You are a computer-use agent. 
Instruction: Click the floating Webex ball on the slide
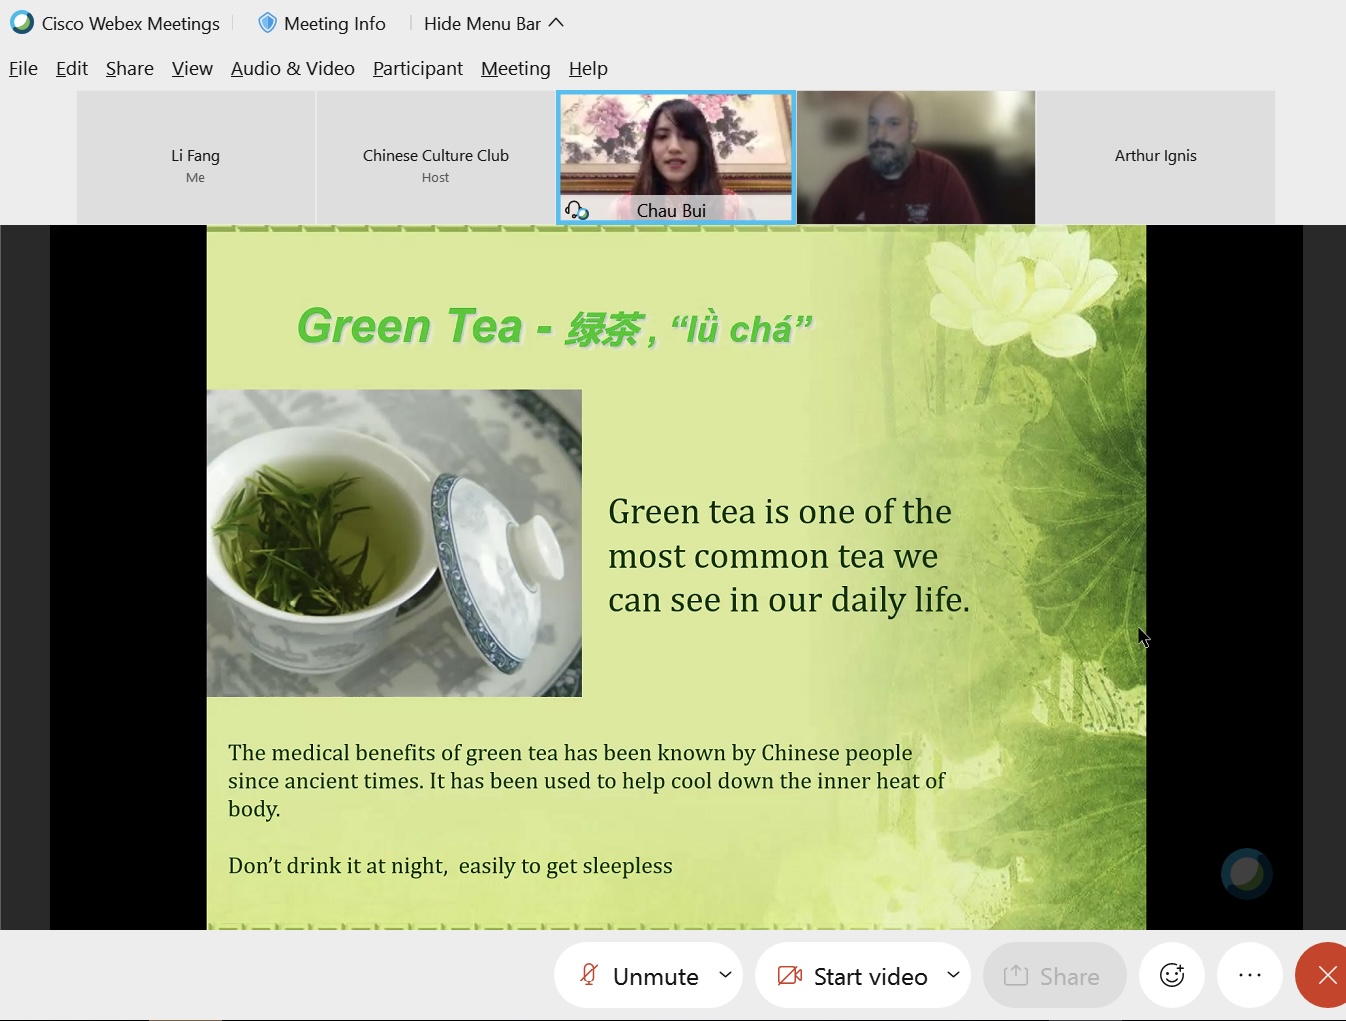click(1246, 874)
